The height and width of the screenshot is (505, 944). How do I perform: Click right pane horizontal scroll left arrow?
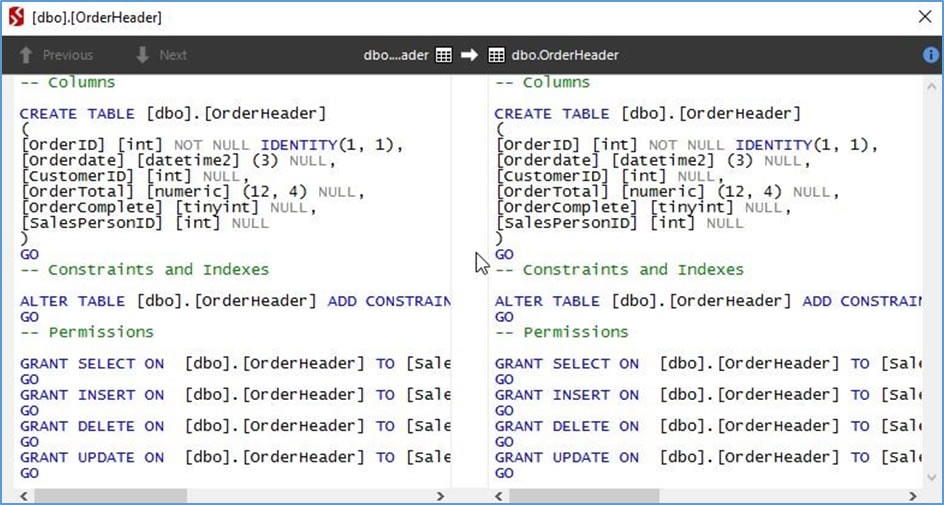[x=498, y=497]
